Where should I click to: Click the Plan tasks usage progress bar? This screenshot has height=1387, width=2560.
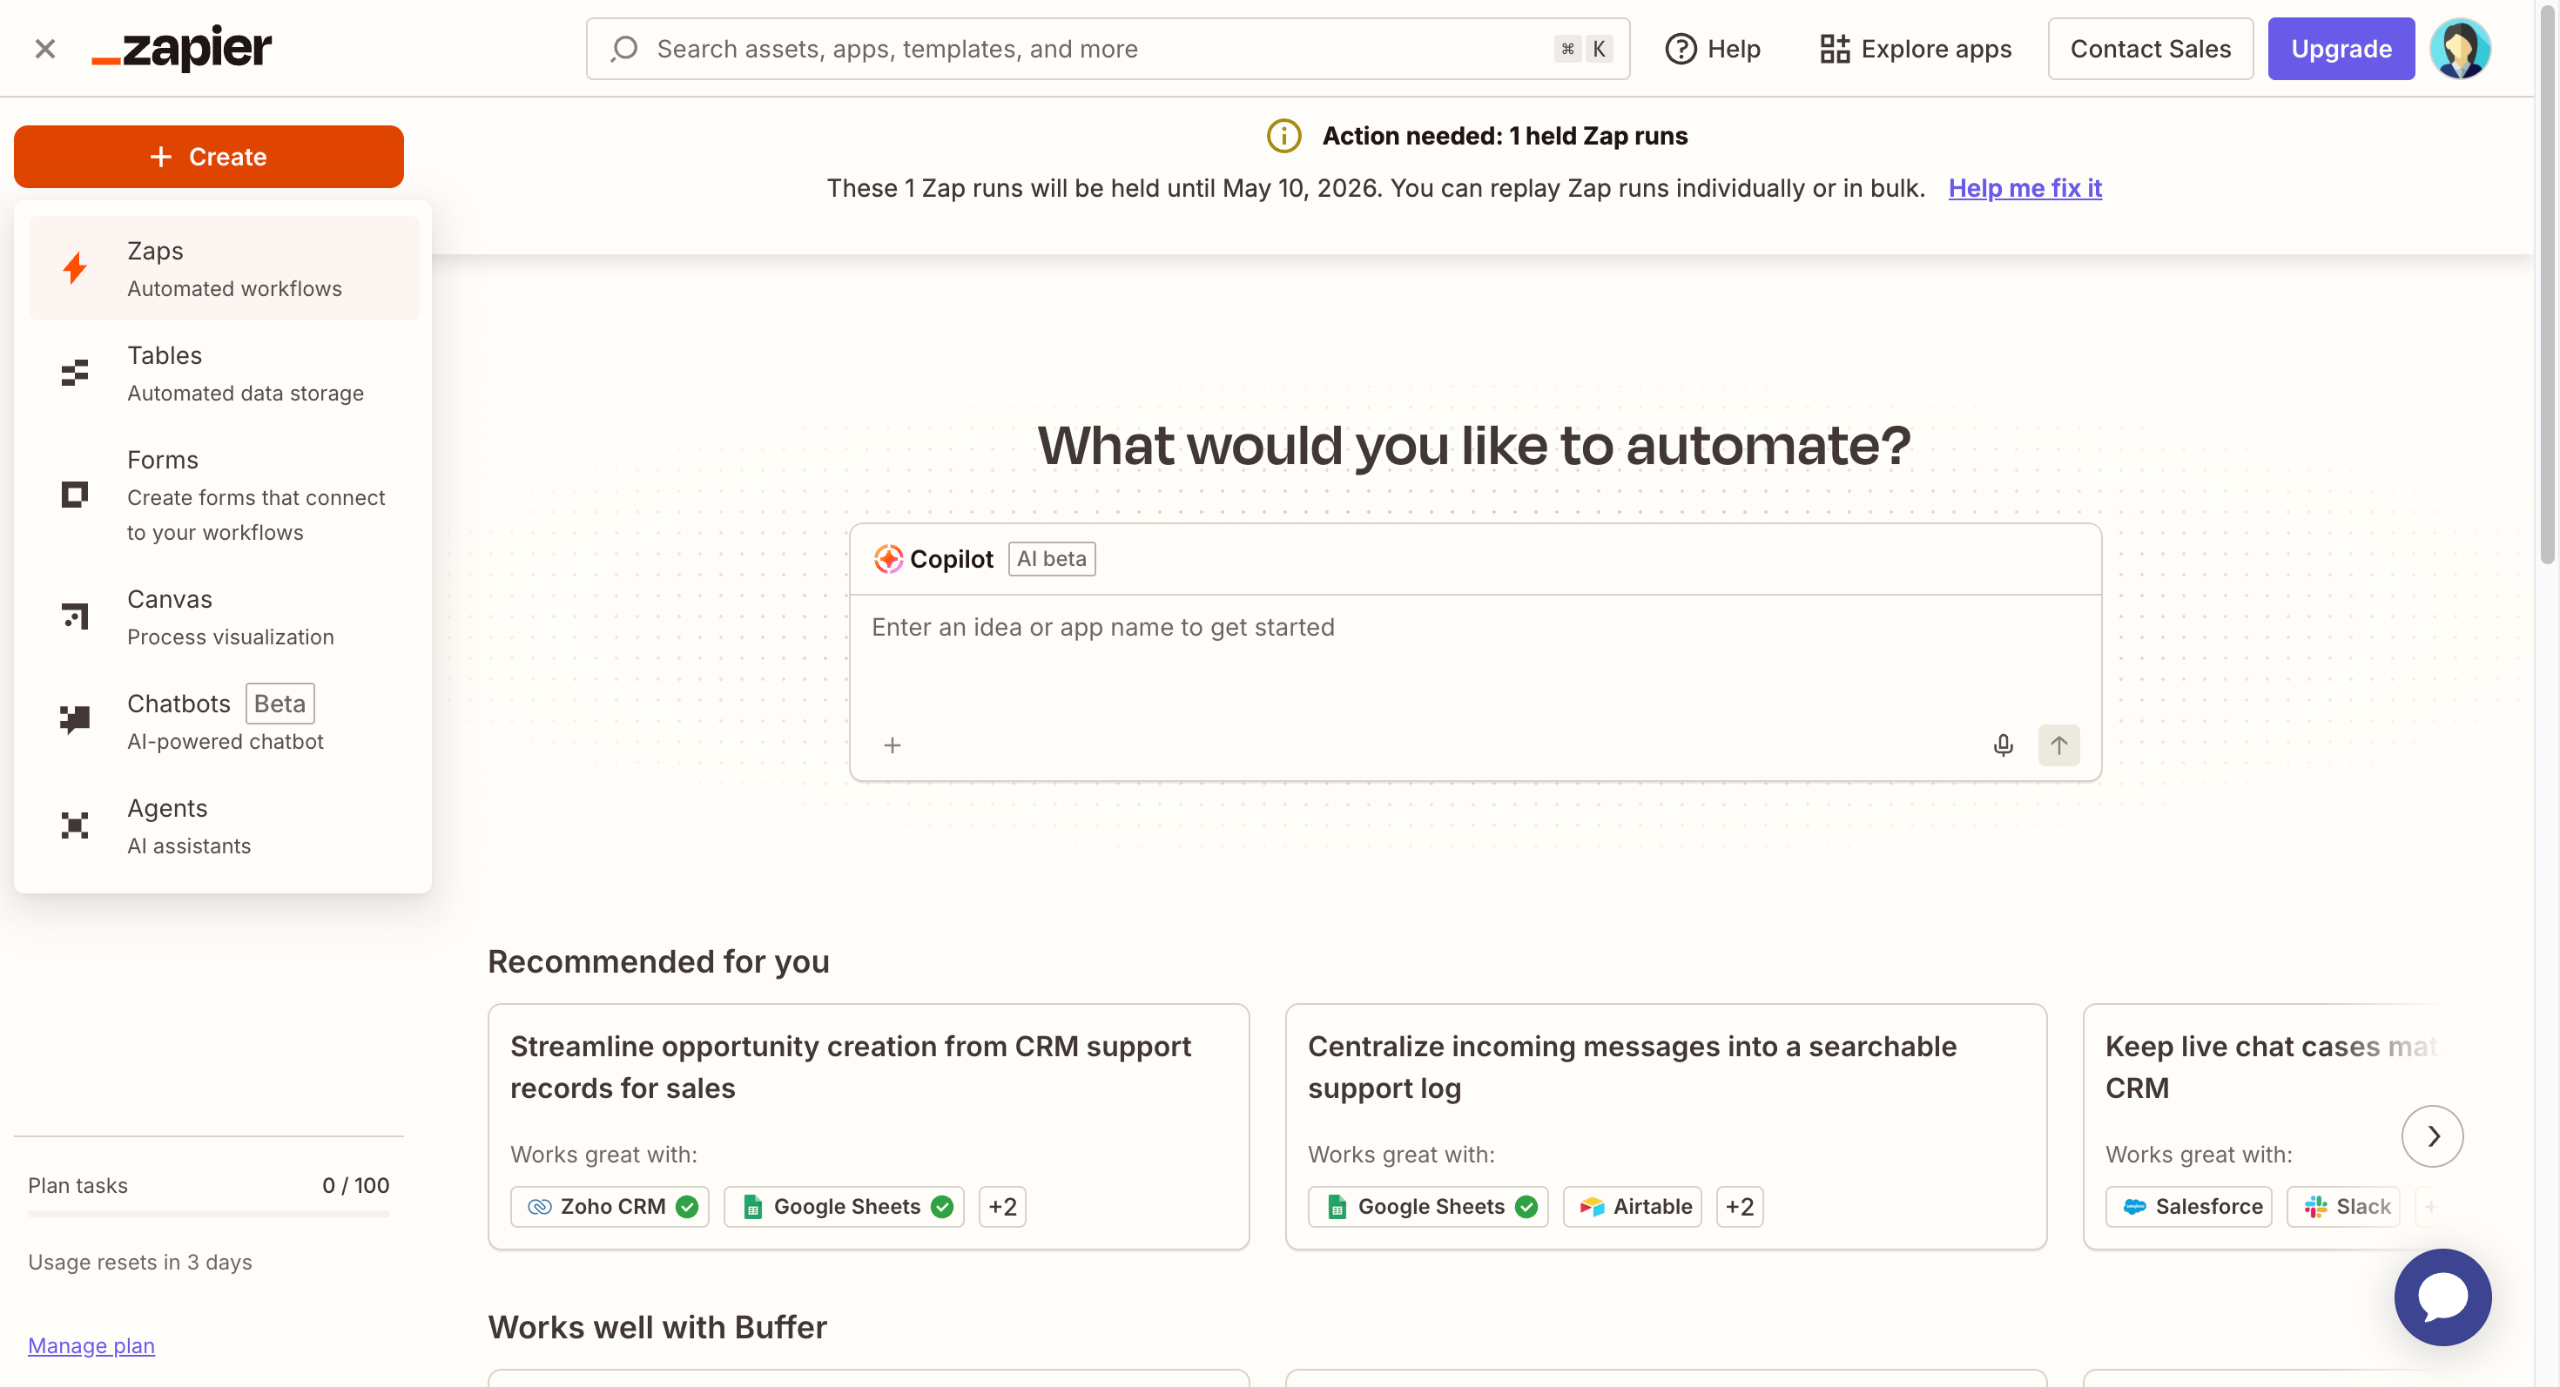(208, 1213)
